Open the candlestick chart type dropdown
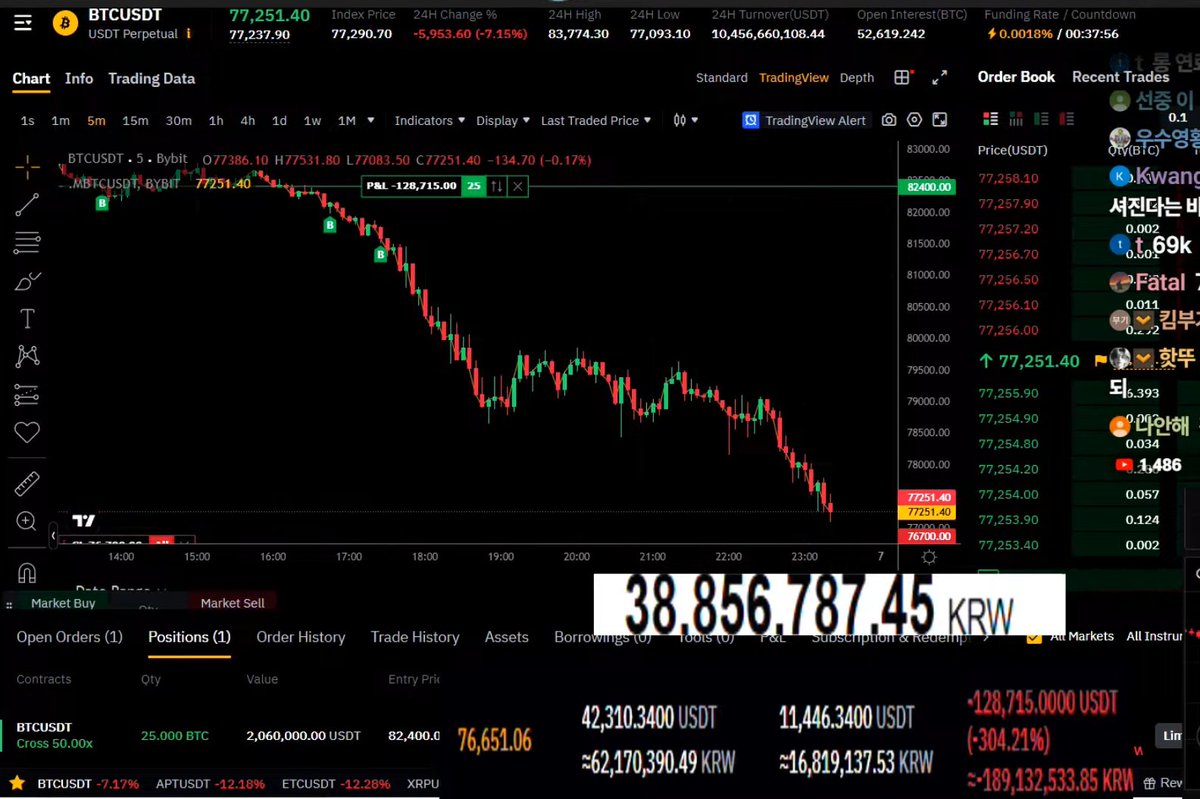 [686, 120]
